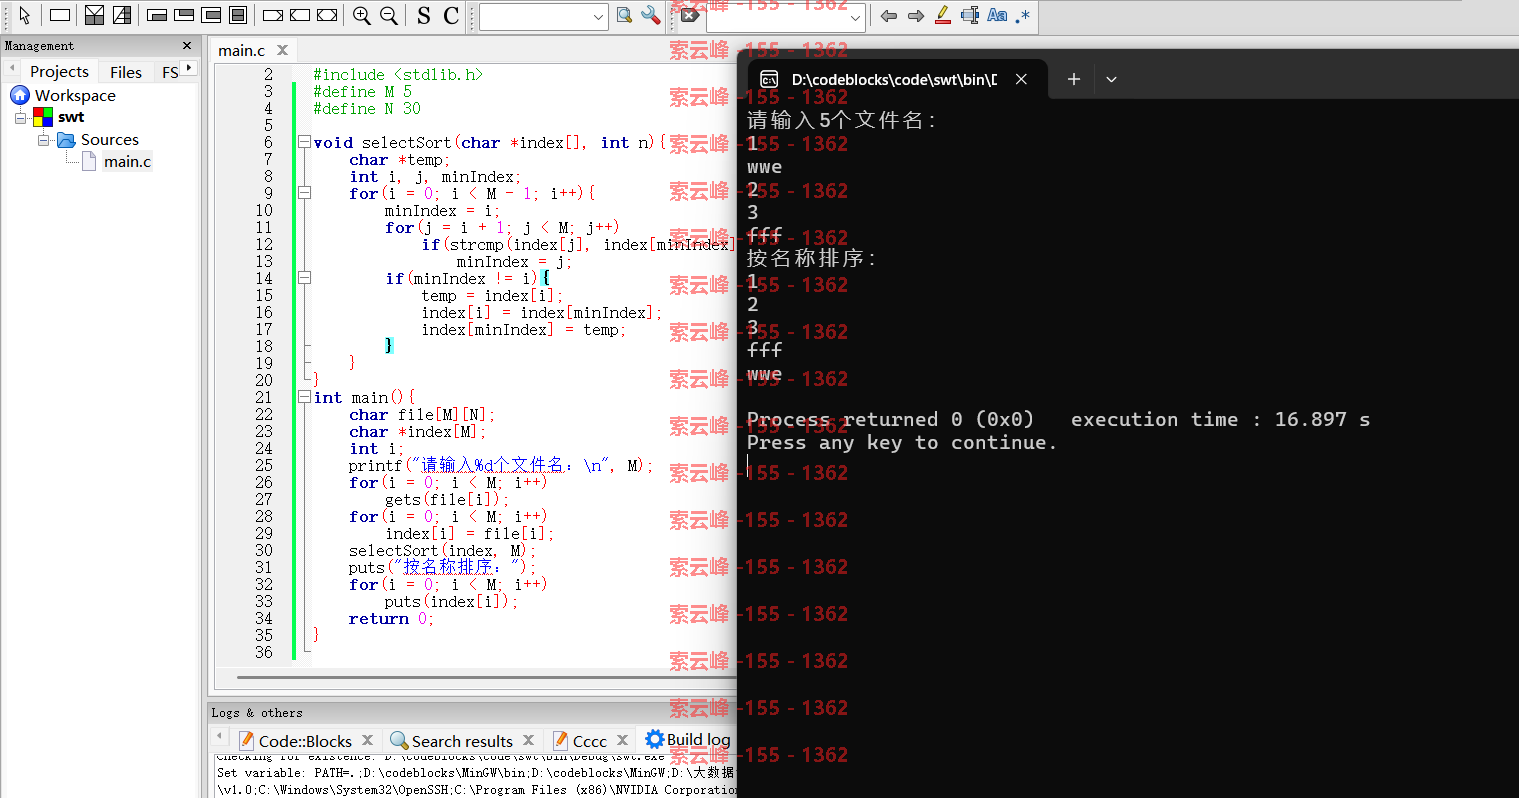The image size is (1519, 798).
Task: Close the Search results tab
Action: tap(528, 740)
